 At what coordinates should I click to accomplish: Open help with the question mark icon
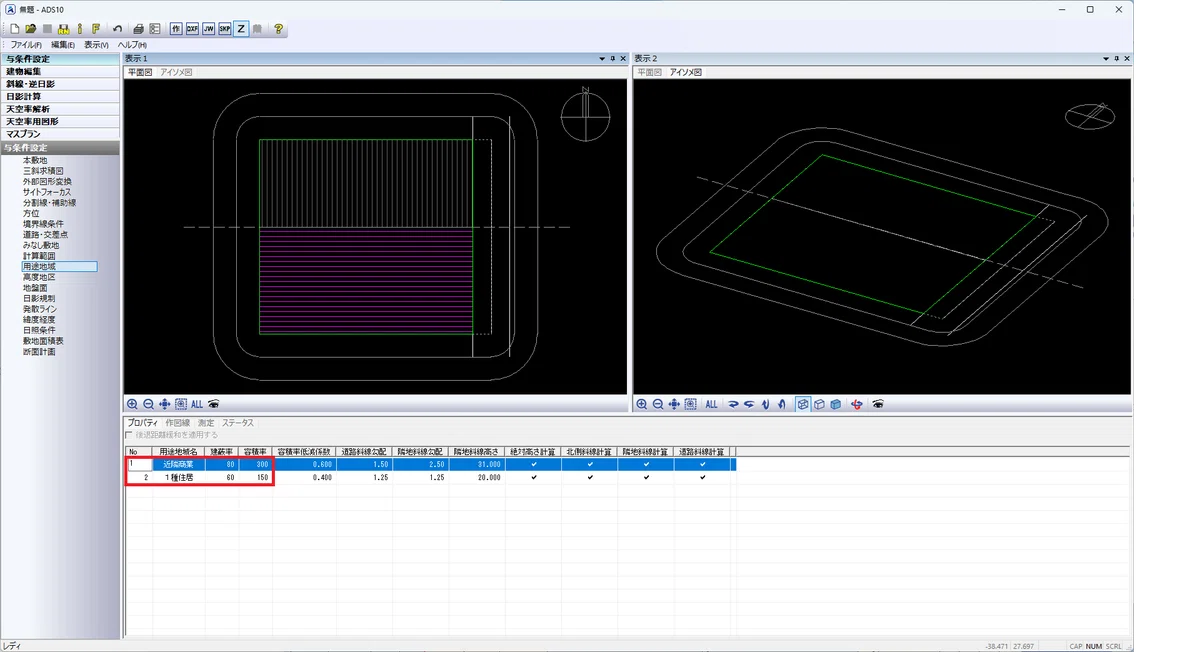tap(279, 29)
